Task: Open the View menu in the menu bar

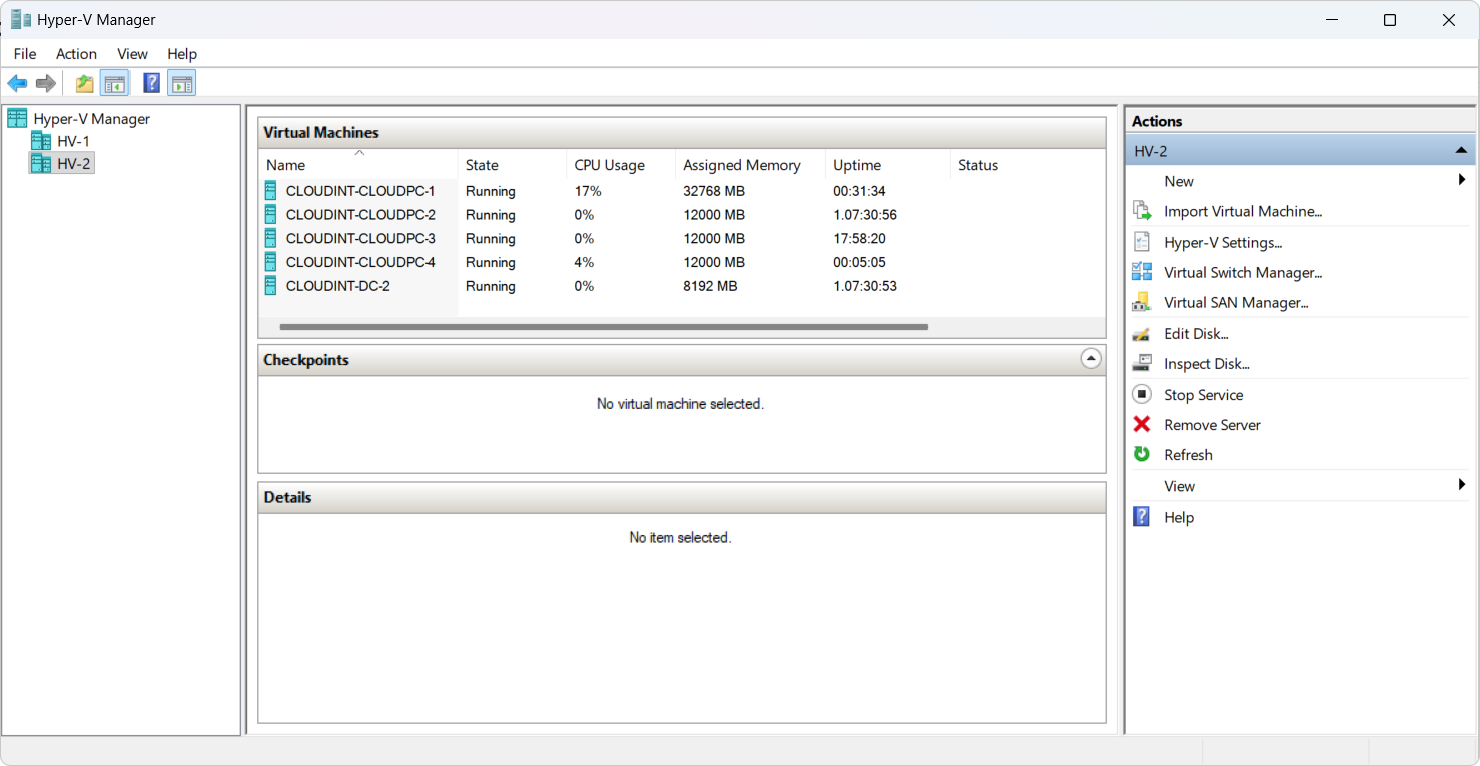Action: (x=132, y=54)
